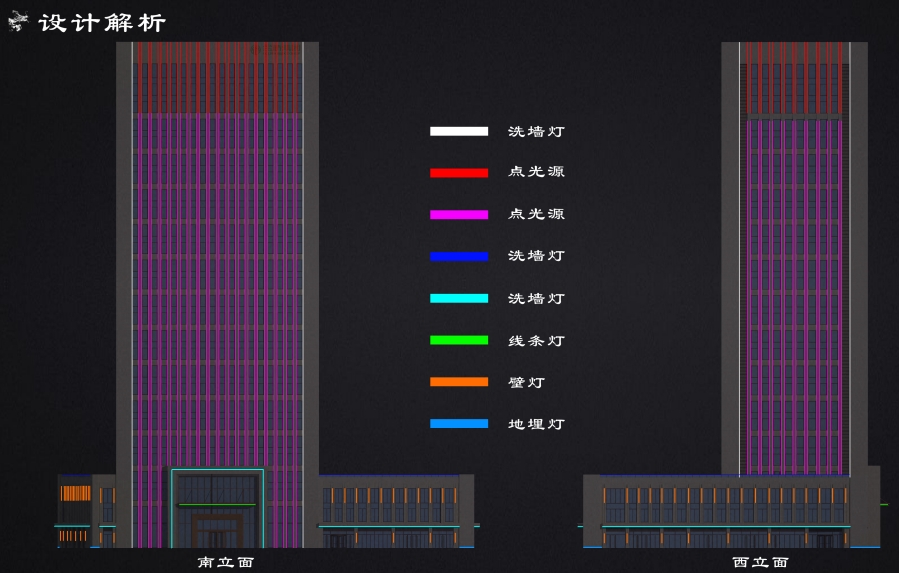This screenshot has height=573, width=899.
Task: Click the 线条灯 legend label
Action: [x=536, y=341]
